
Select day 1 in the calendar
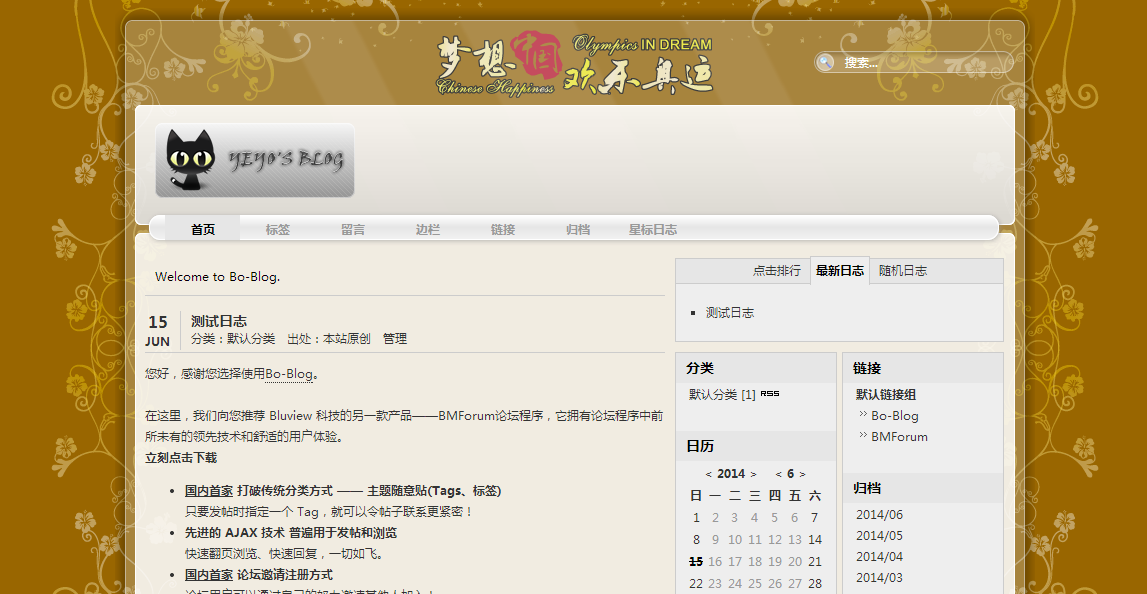click(696, 518)
